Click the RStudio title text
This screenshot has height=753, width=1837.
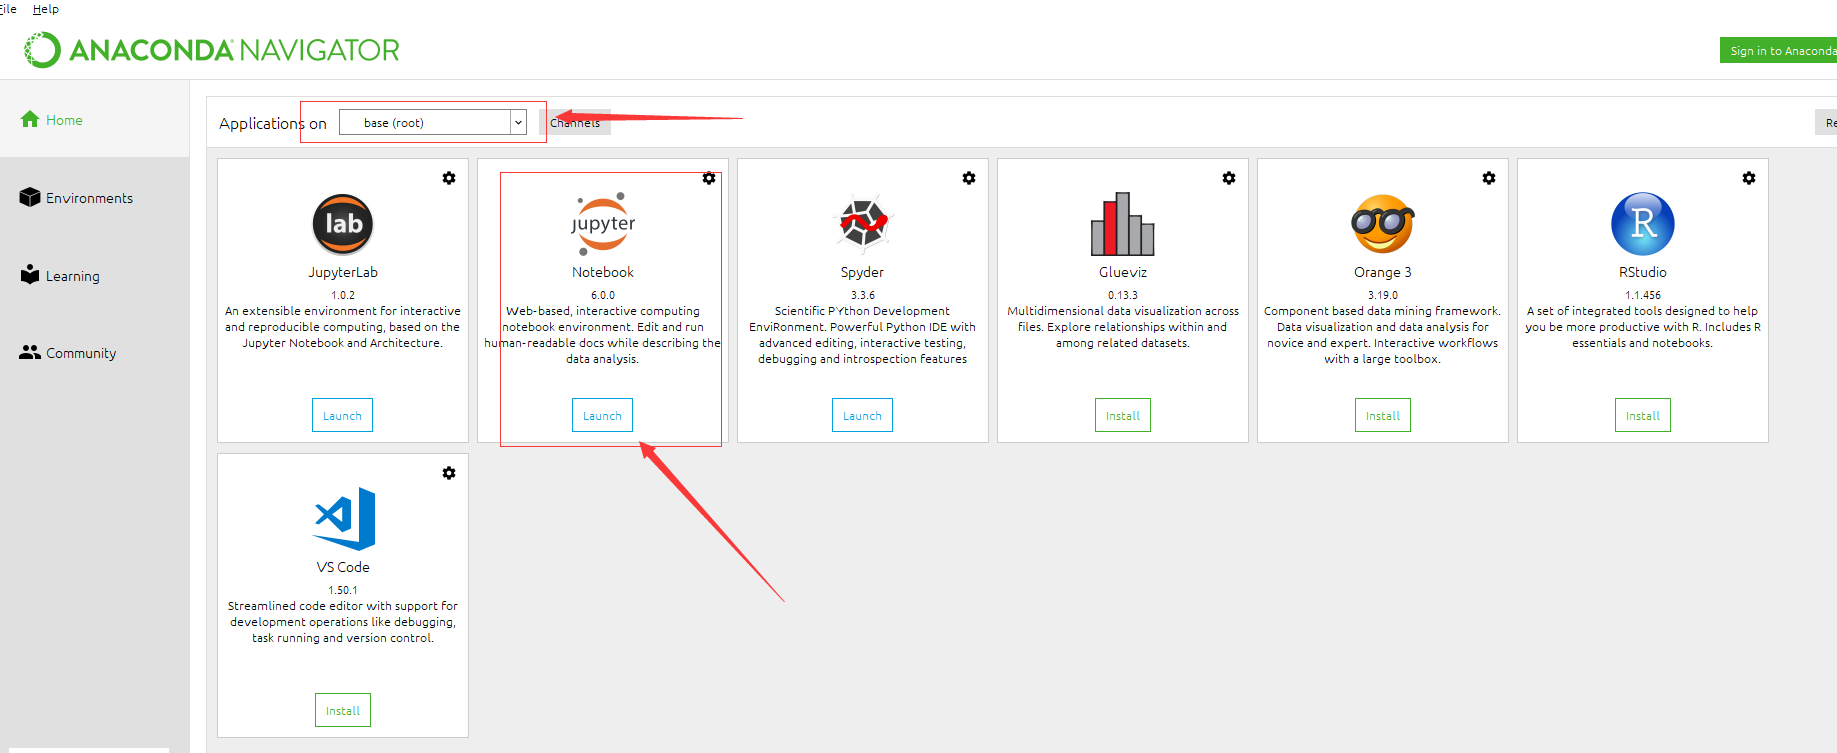(1643, 272)
